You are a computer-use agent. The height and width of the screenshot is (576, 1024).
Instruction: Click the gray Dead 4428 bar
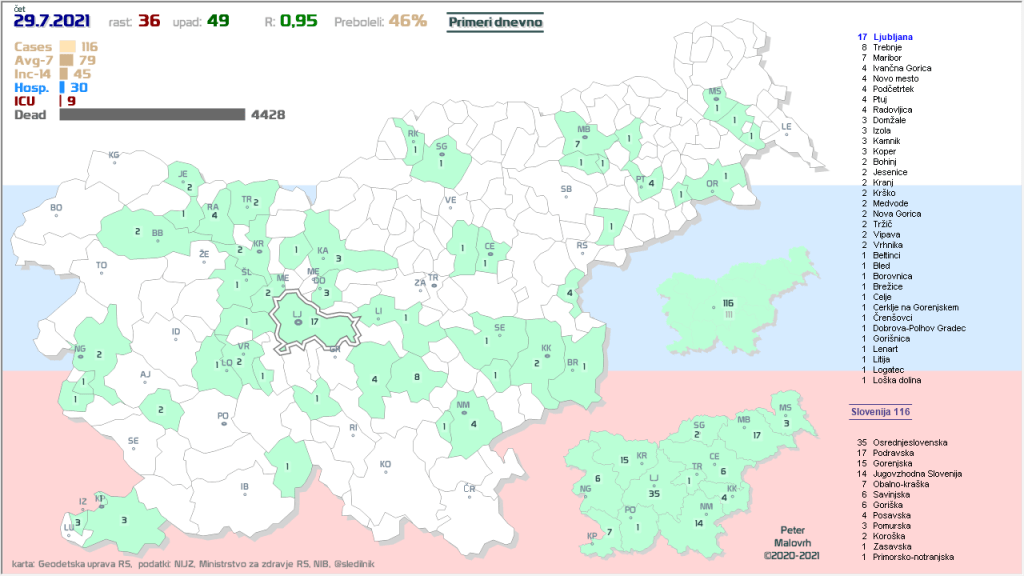(x=152, y=115)
